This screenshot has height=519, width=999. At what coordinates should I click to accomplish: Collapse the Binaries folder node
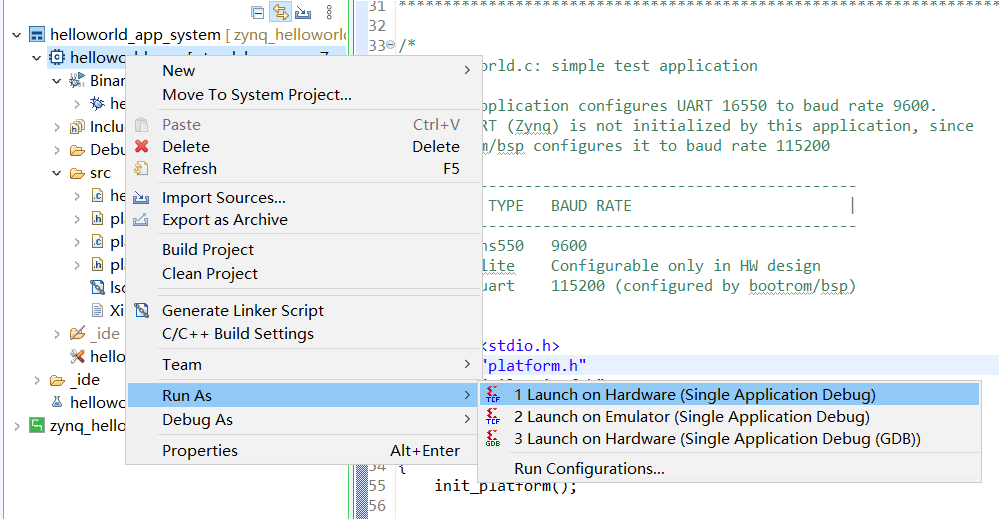point(57,81)
